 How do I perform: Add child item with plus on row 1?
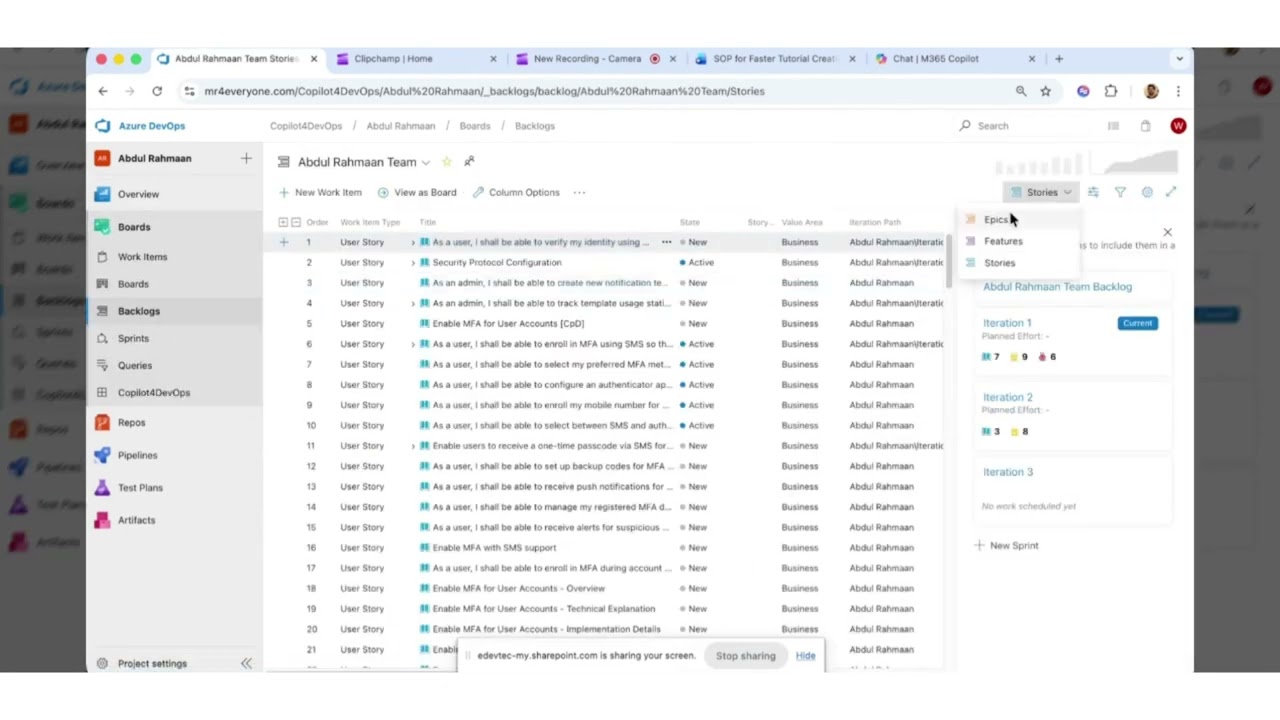(284, 242)
